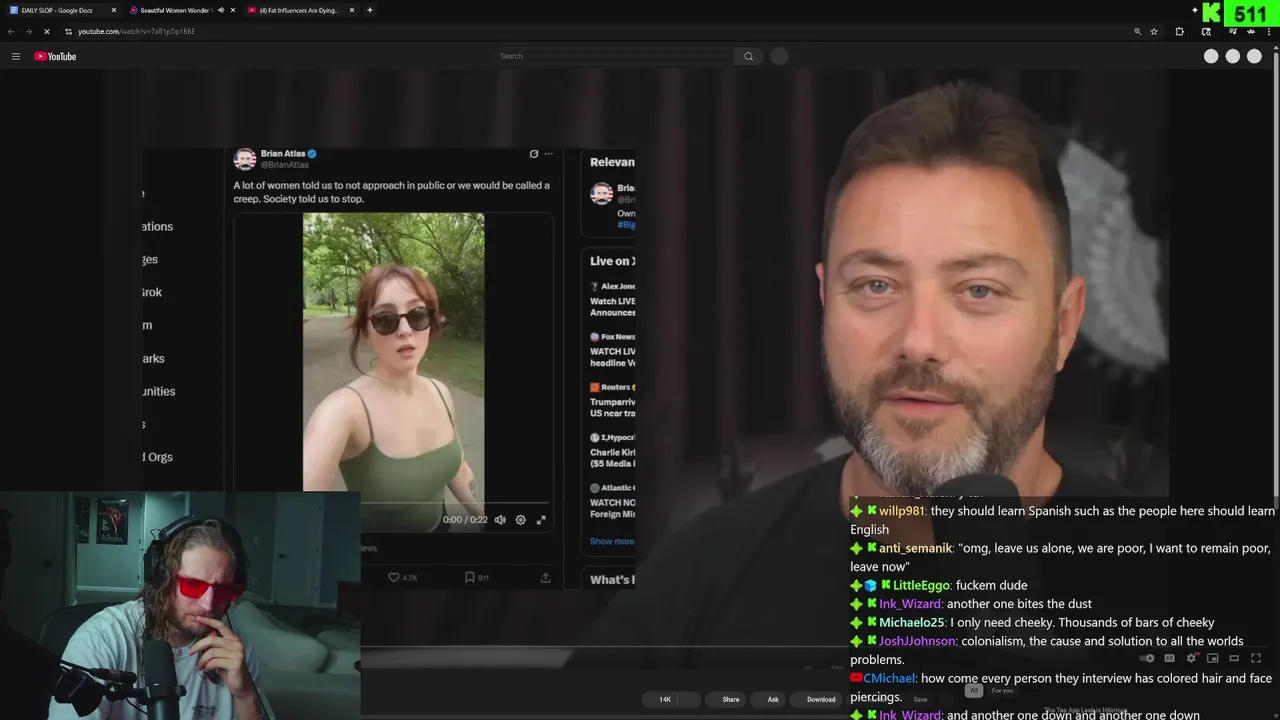This screenshot has width=1280, height=720.
Task: Open JoshJJohnson username in chat
Action: (x=918, y=641)
